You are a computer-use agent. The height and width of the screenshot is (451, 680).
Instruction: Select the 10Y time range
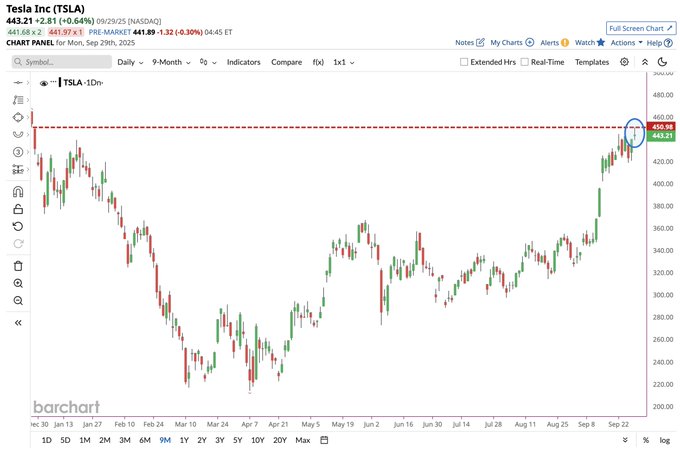pos(258,440)
